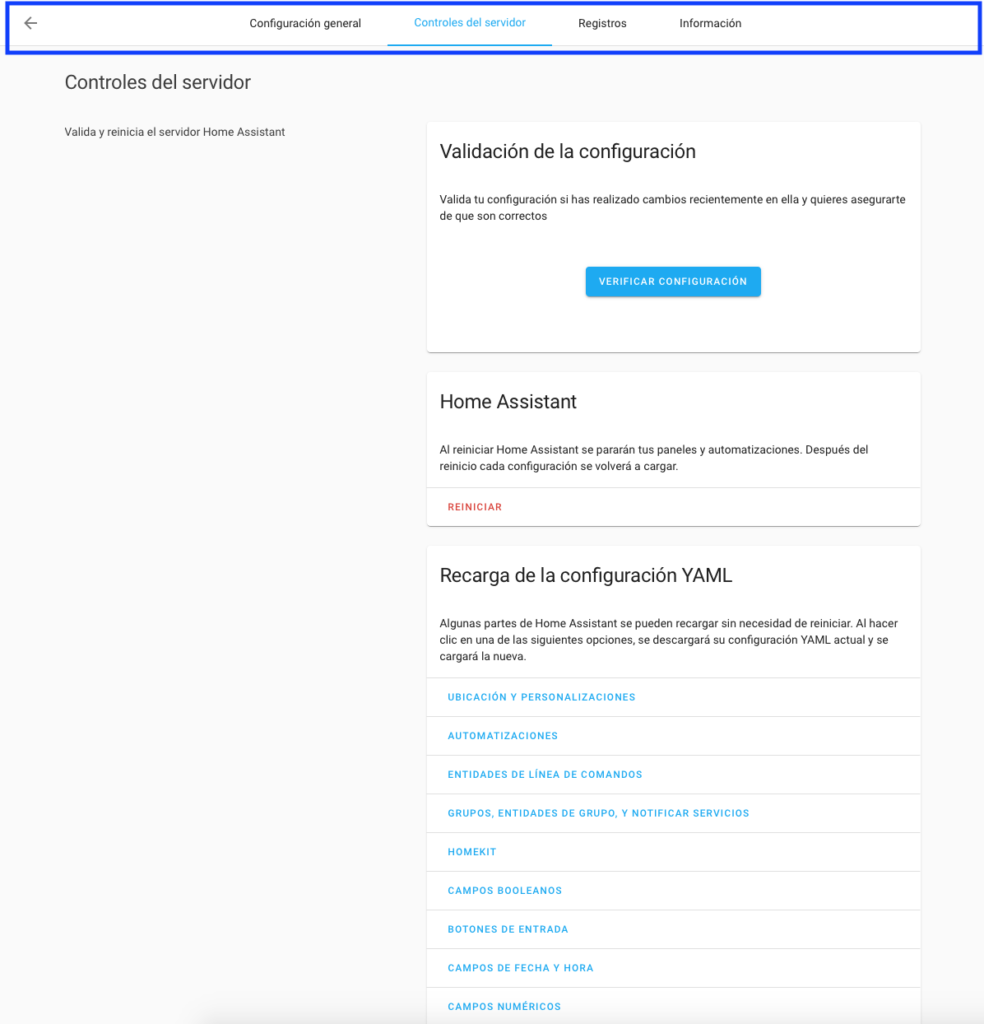
Task: Click the red Reiniciar button
Action: click(x=475, y=507)
